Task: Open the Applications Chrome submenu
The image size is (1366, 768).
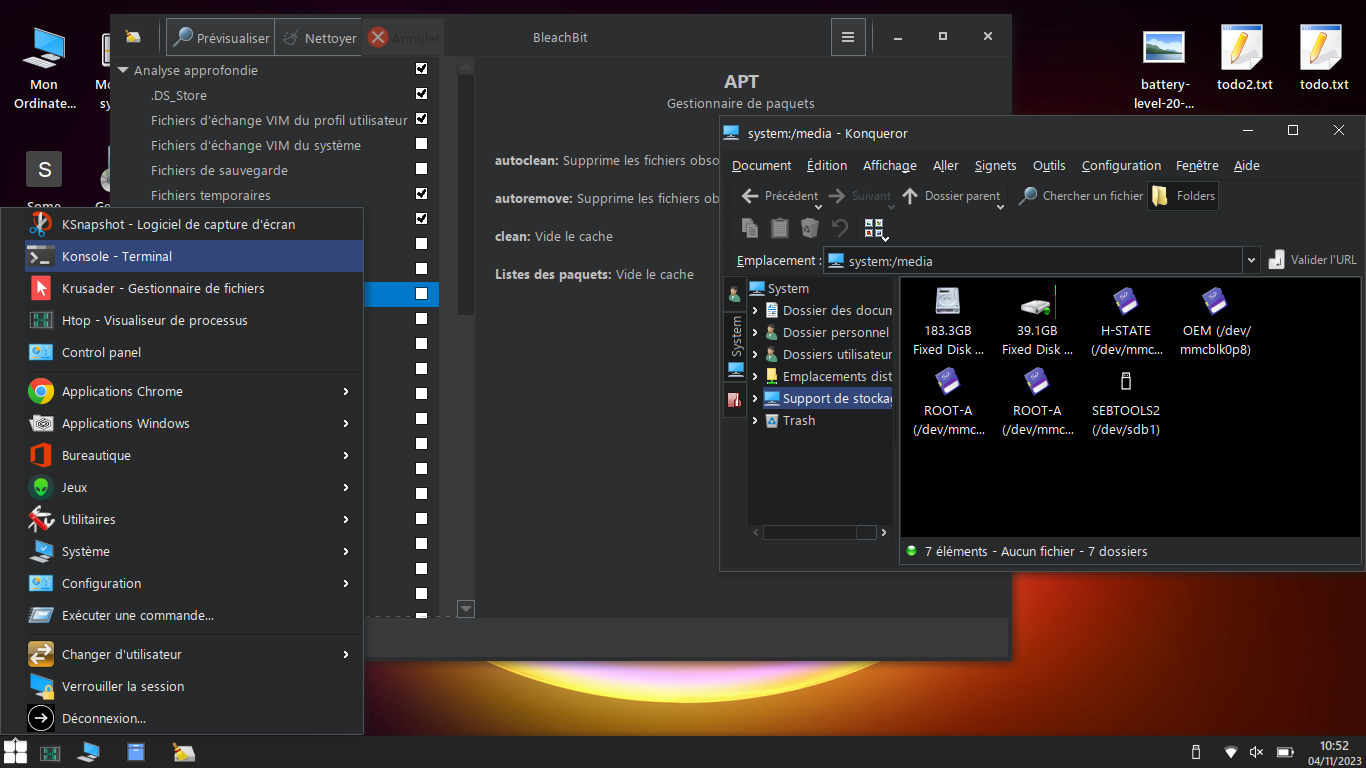Action: pyautogui.click(x=194, y=391)
